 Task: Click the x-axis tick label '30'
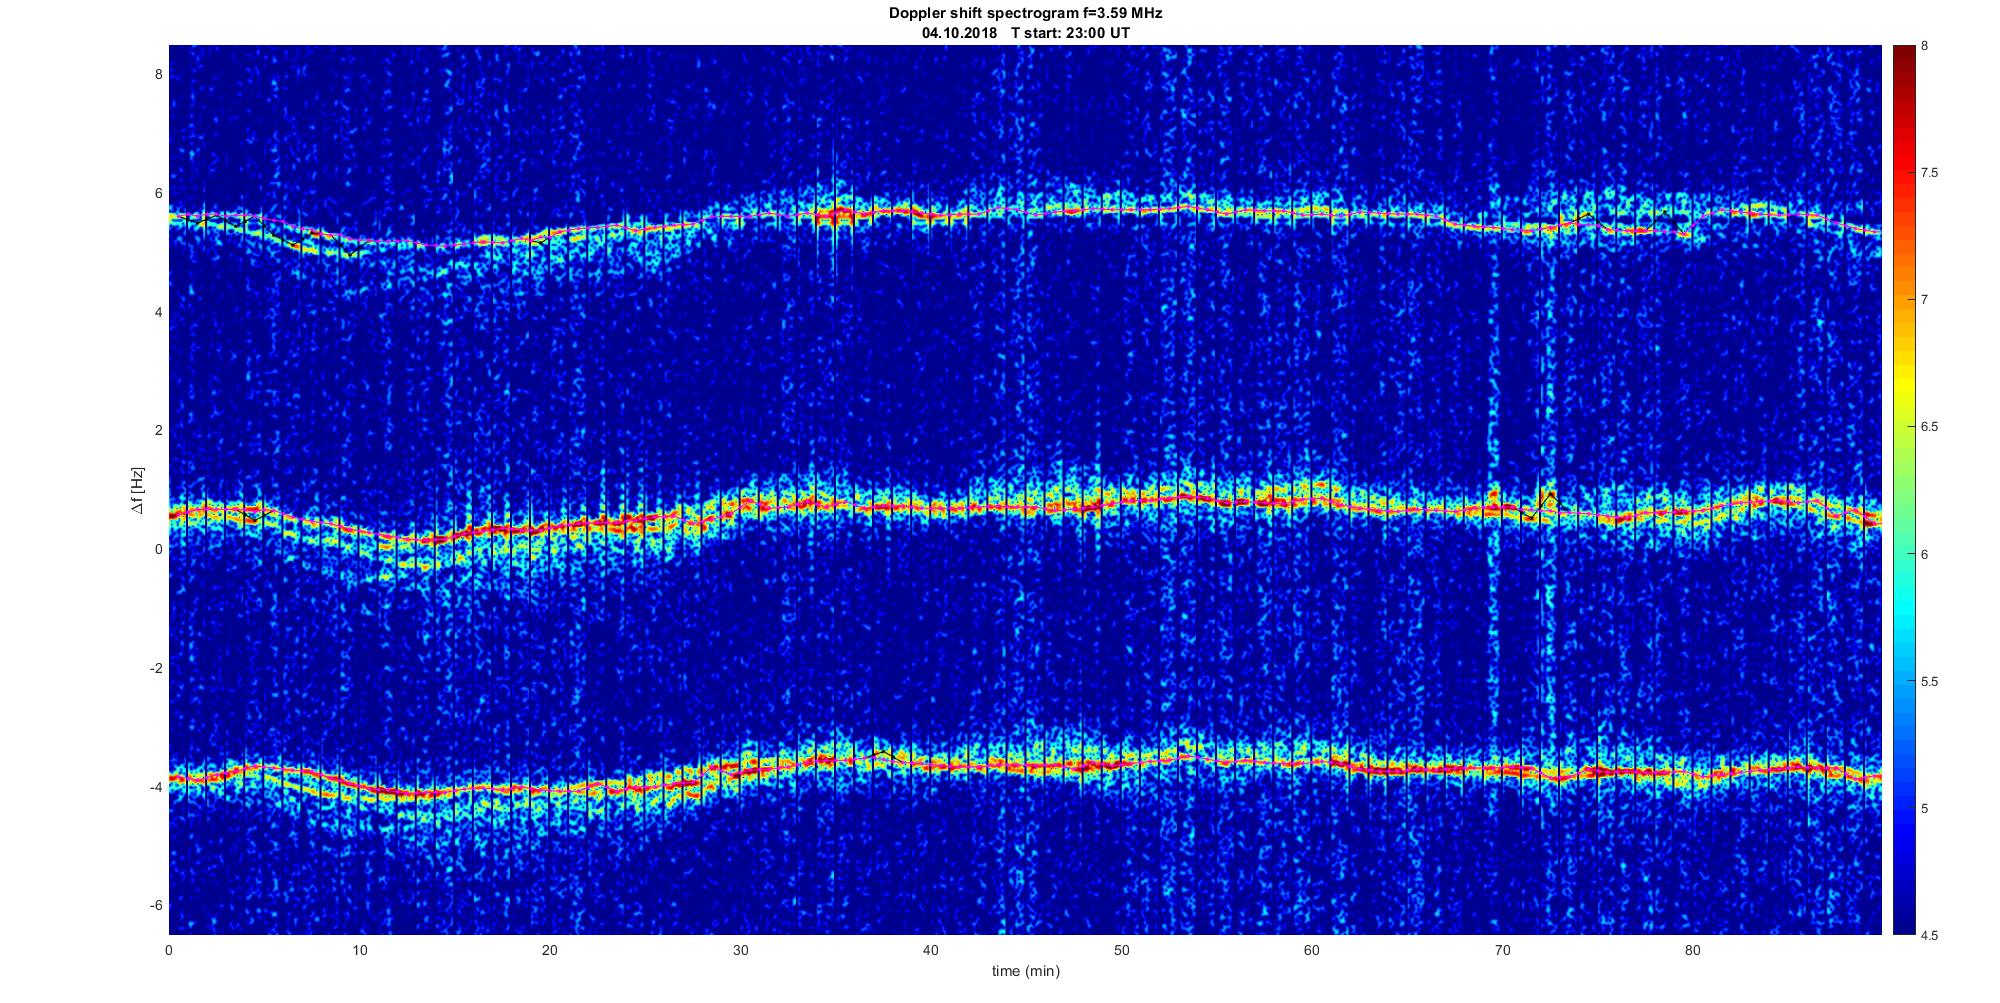click(741, 950)
